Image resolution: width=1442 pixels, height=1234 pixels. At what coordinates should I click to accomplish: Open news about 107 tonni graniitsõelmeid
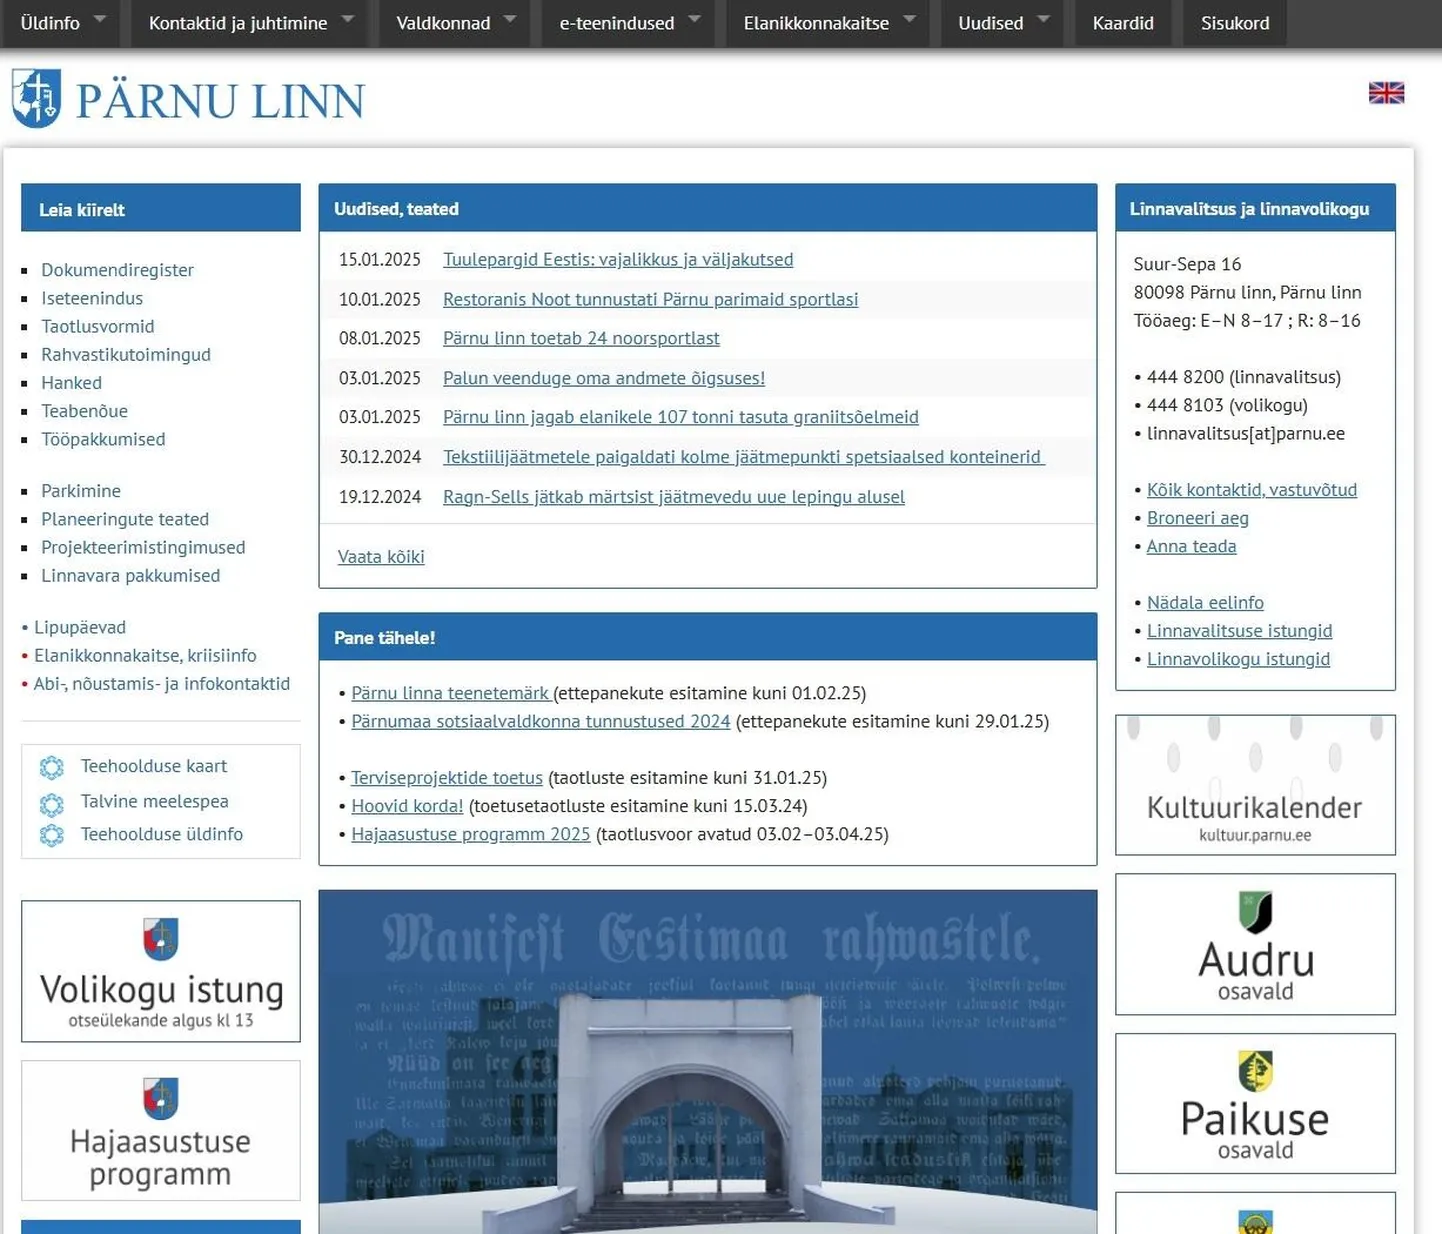tap(681, 417)
